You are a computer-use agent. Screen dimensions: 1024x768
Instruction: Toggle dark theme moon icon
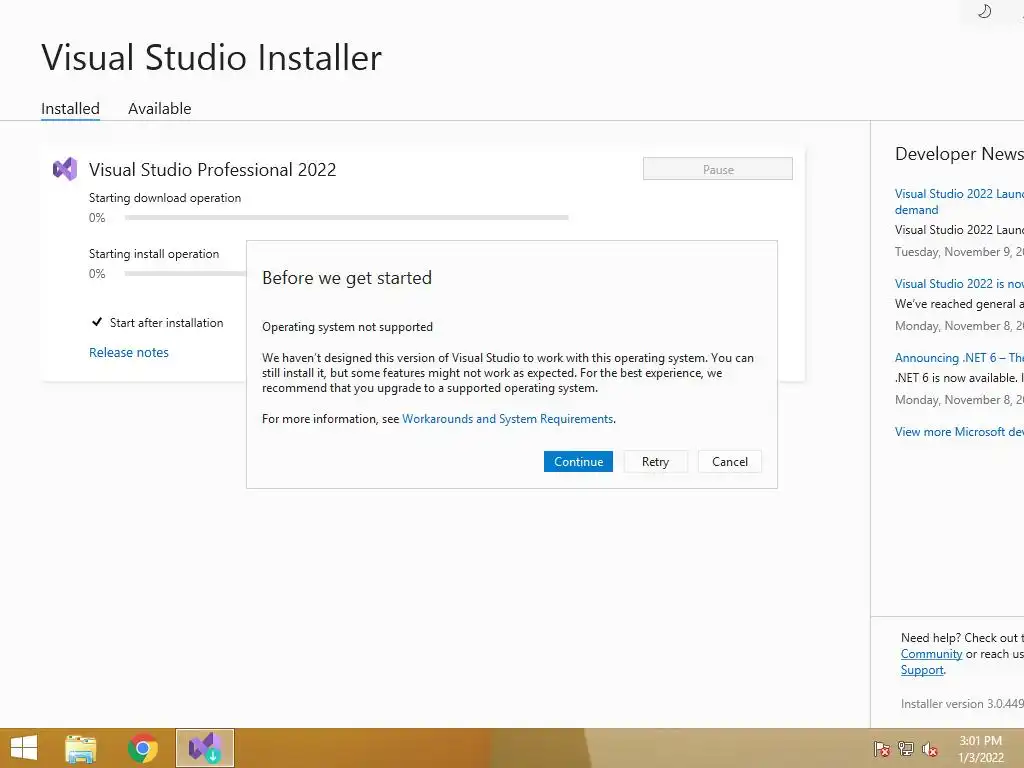pyautogui.click(x=984, y=11)
